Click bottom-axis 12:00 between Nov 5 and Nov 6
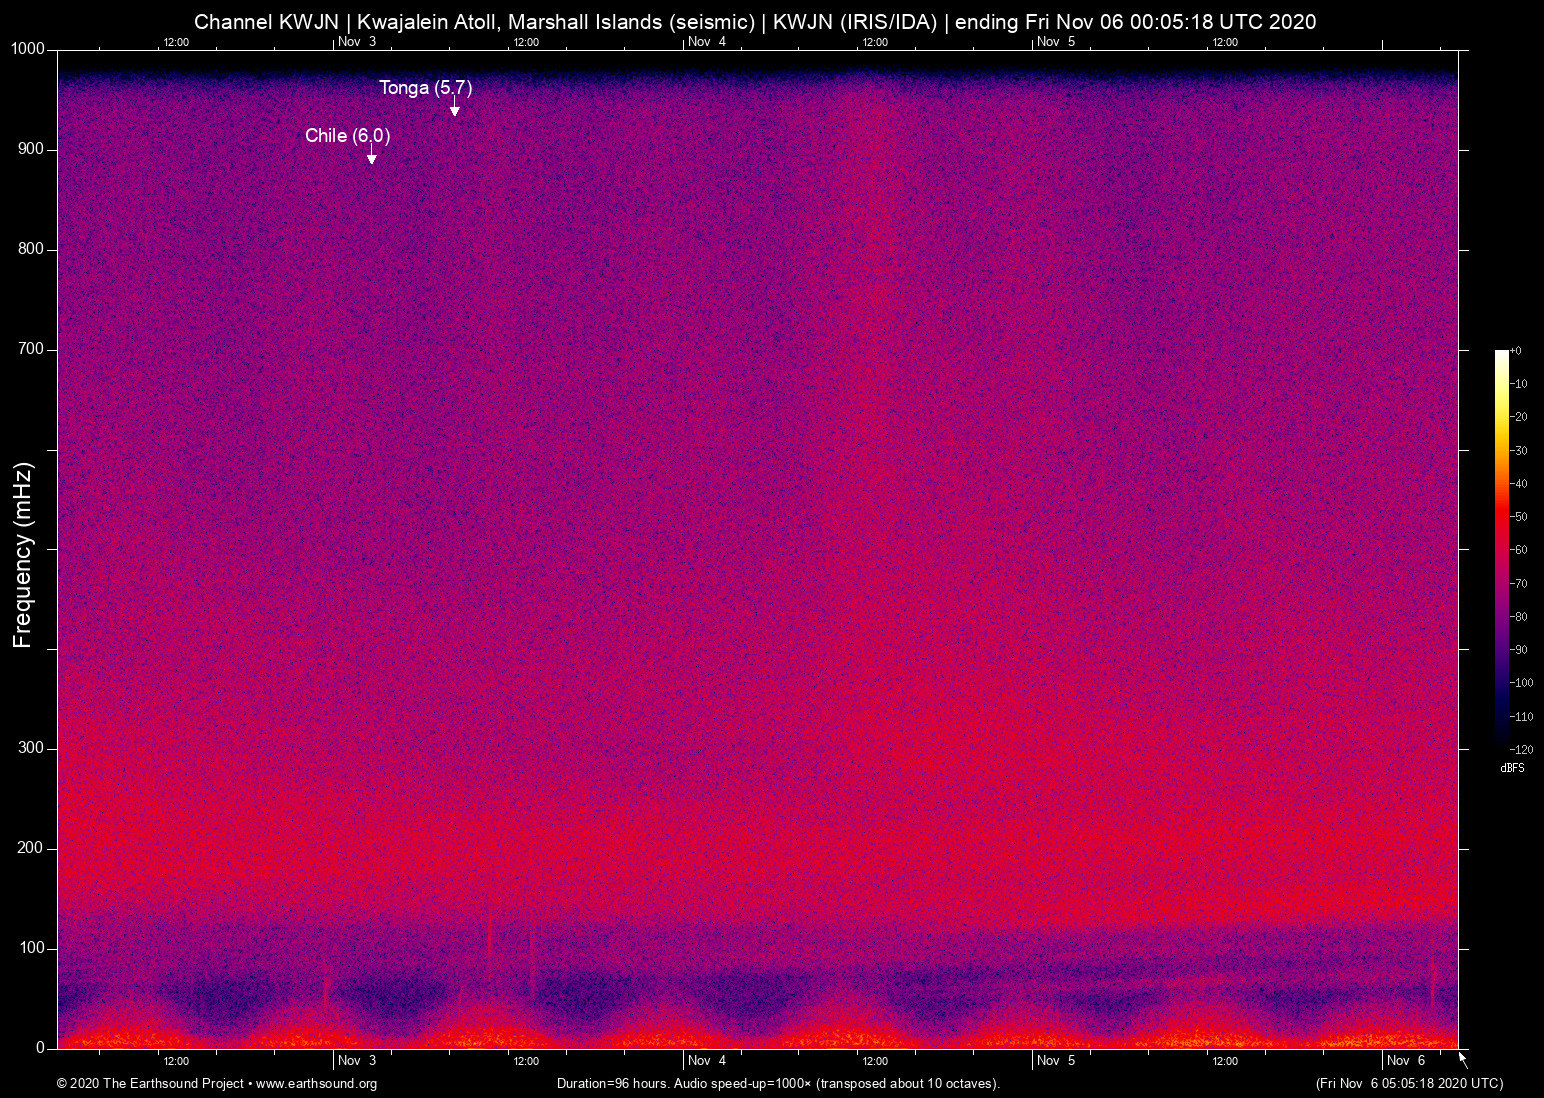Screen dimensions: 1544x1098 point(1225,1062)
